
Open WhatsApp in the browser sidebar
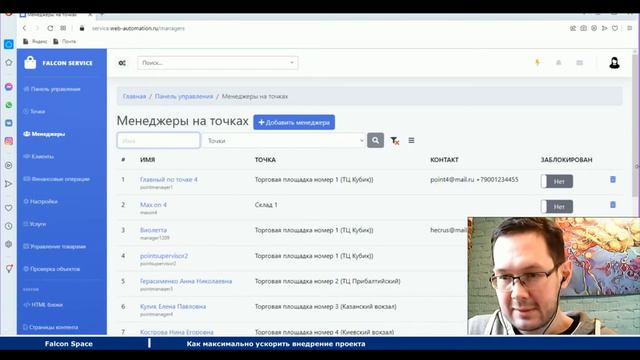(x=9, y=105)
